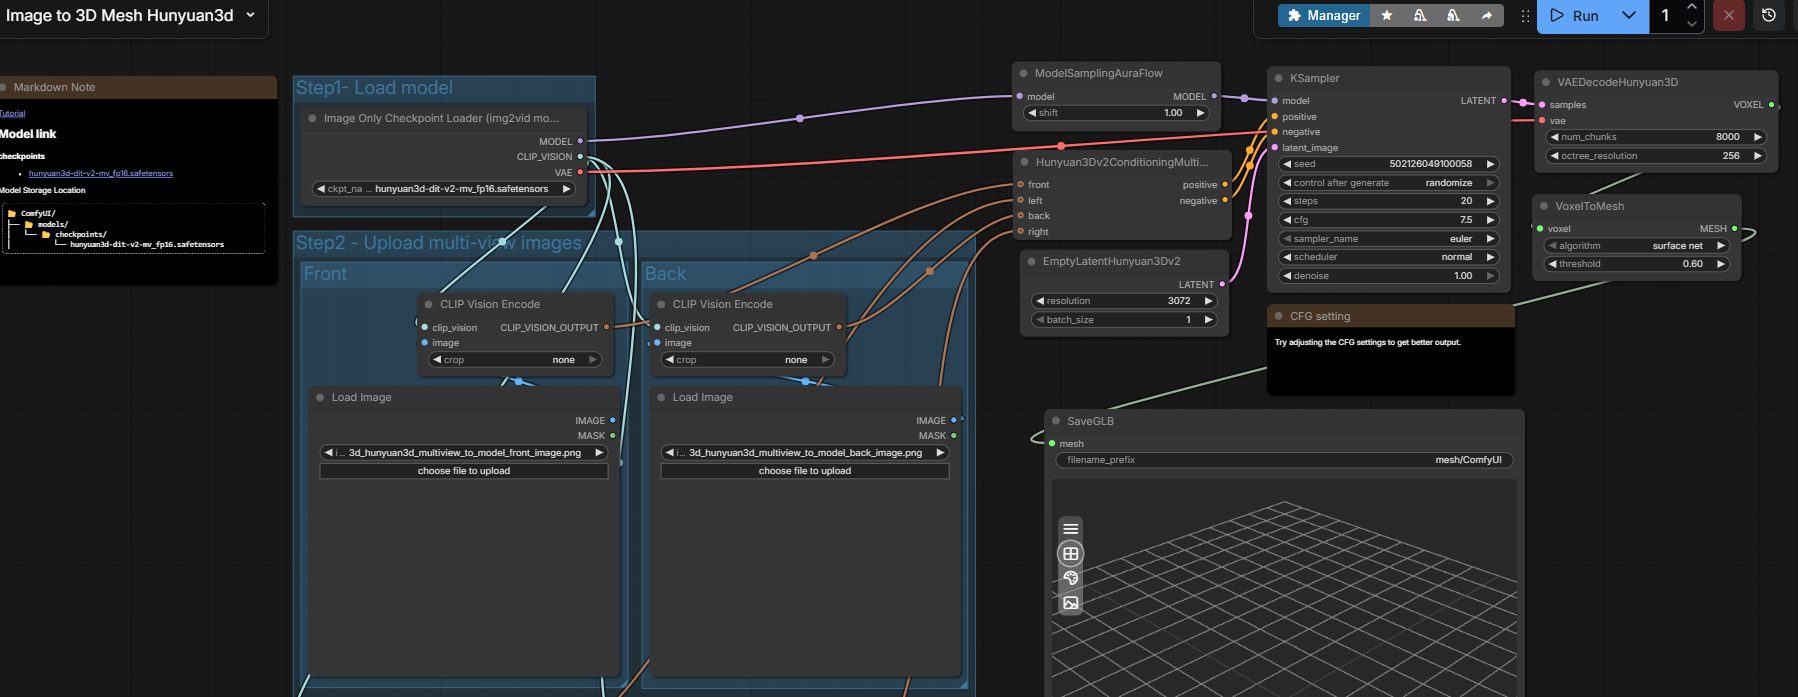The width and height of the screenshot is (1798, 697).
Task: Click the 'Step1- Load model' group title
Action: point(374,88)
